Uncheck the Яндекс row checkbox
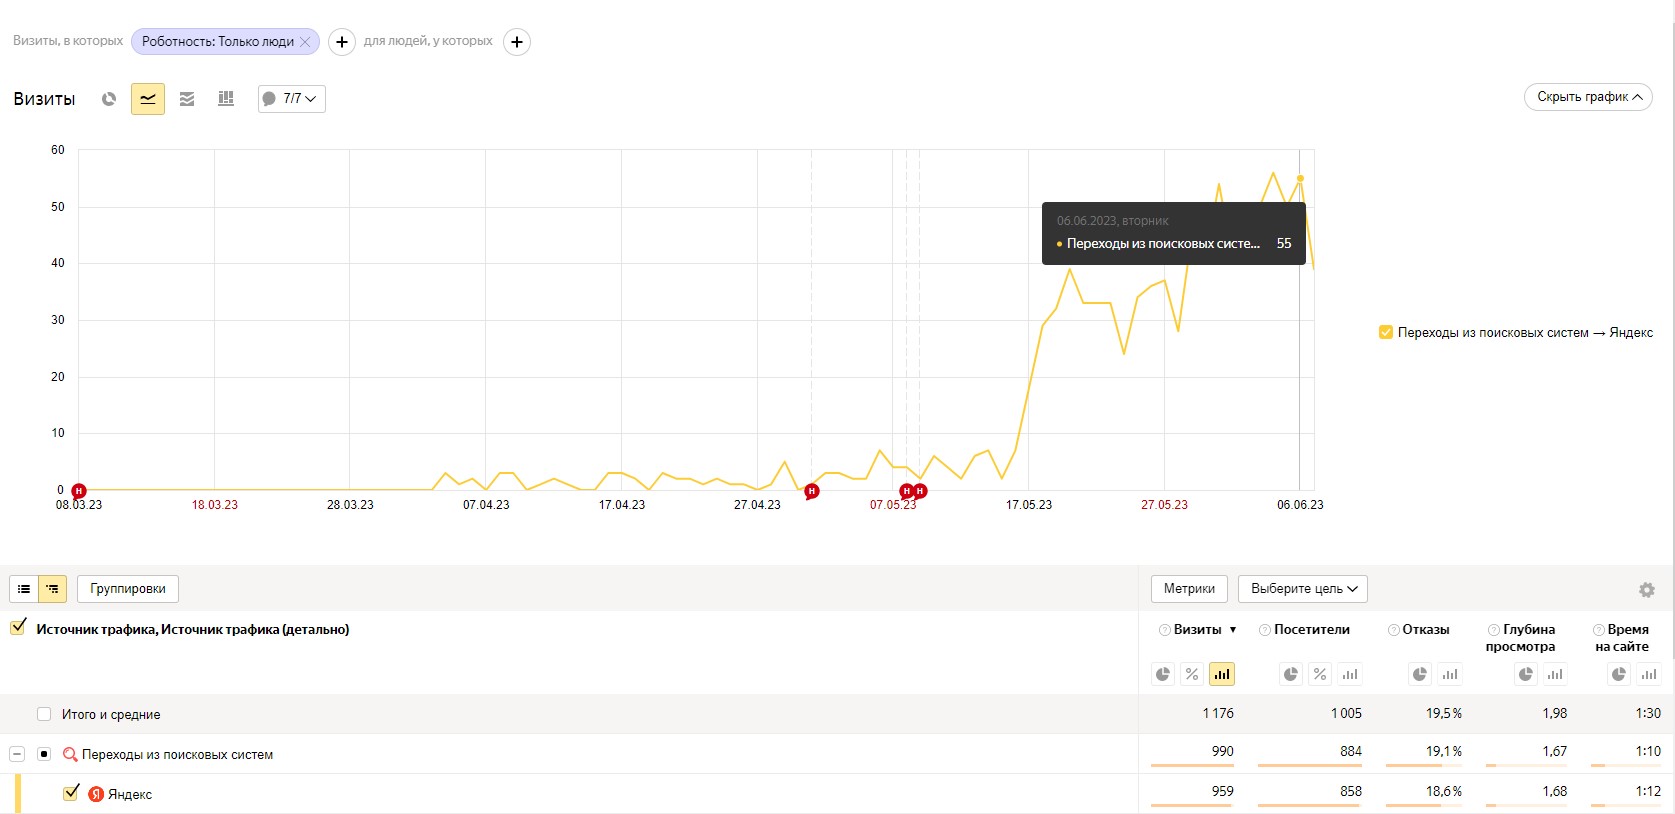The image size is (1675, 814). pos(71,793)
